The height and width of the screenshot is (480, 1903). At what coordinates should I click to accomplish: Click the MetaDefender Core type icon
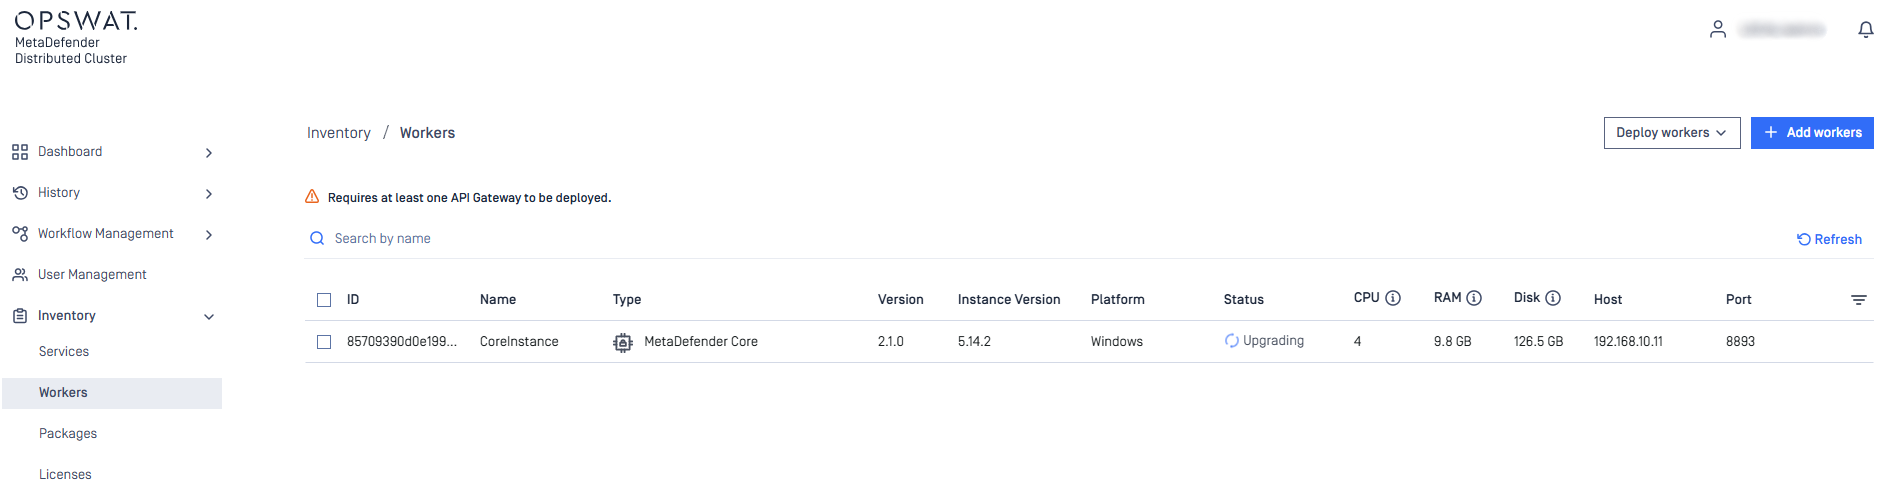(623, 342)
